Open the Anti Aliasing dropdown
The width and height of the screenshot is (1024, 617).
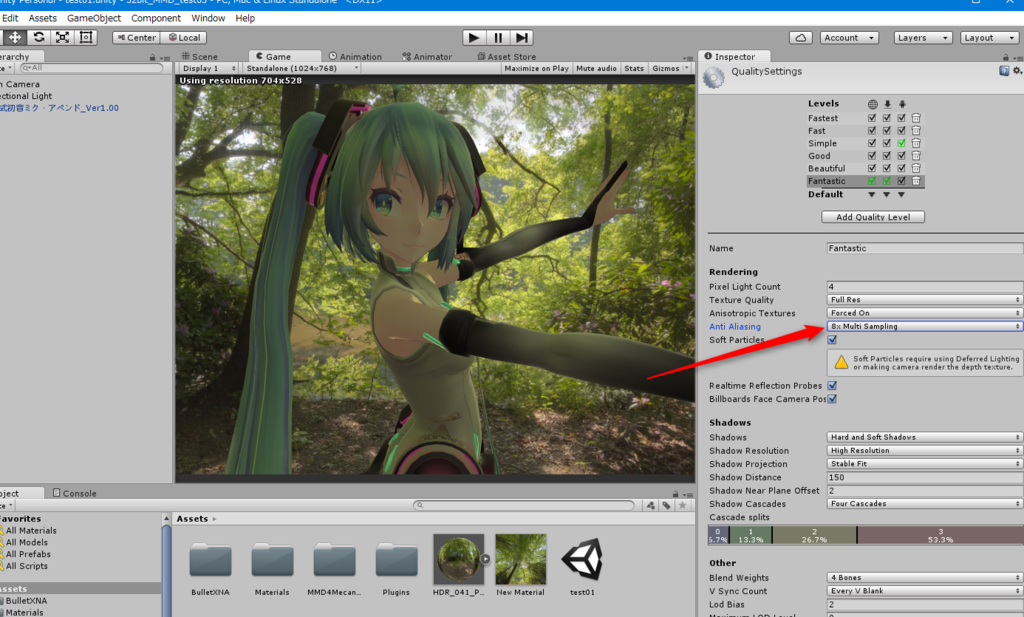(x=925, y=326)
